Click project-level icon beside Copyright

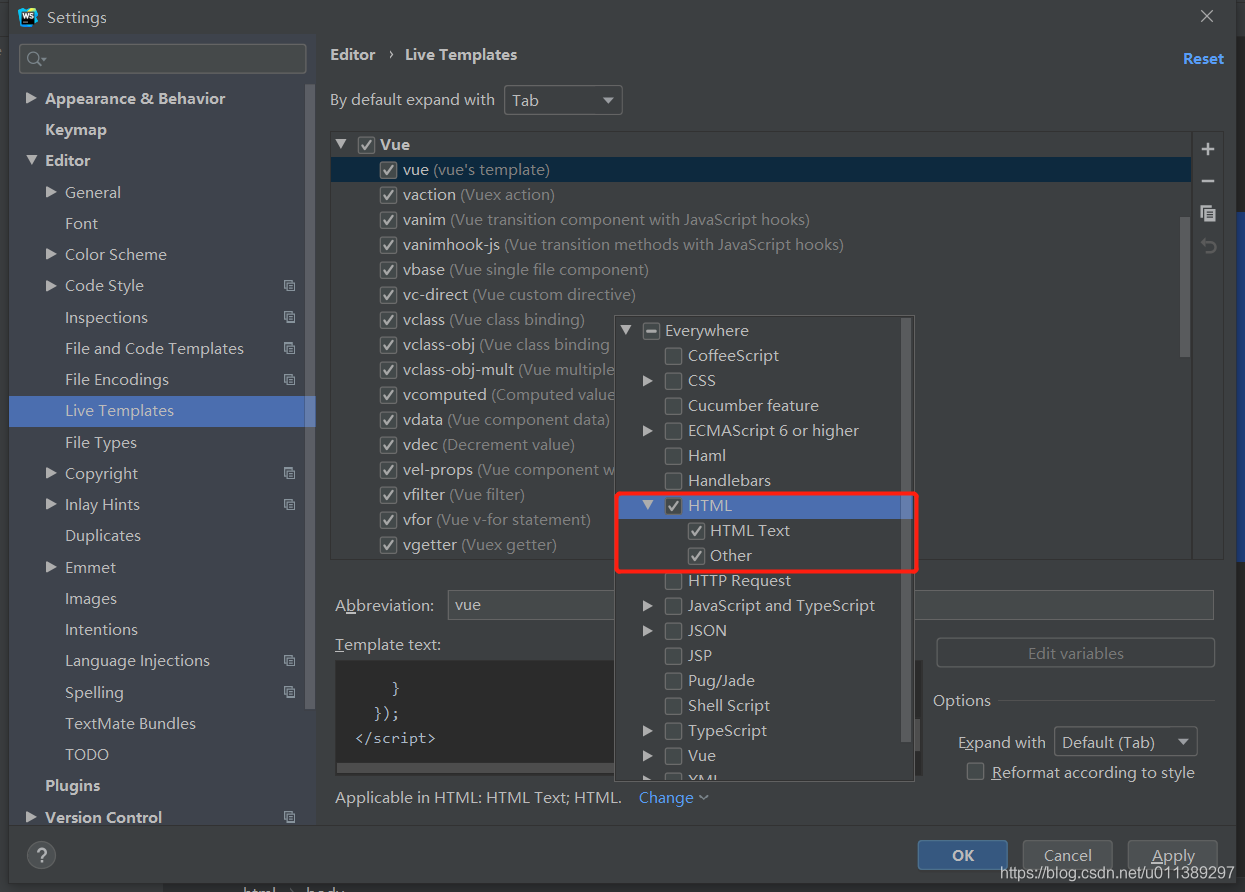[x=289, y=473]
